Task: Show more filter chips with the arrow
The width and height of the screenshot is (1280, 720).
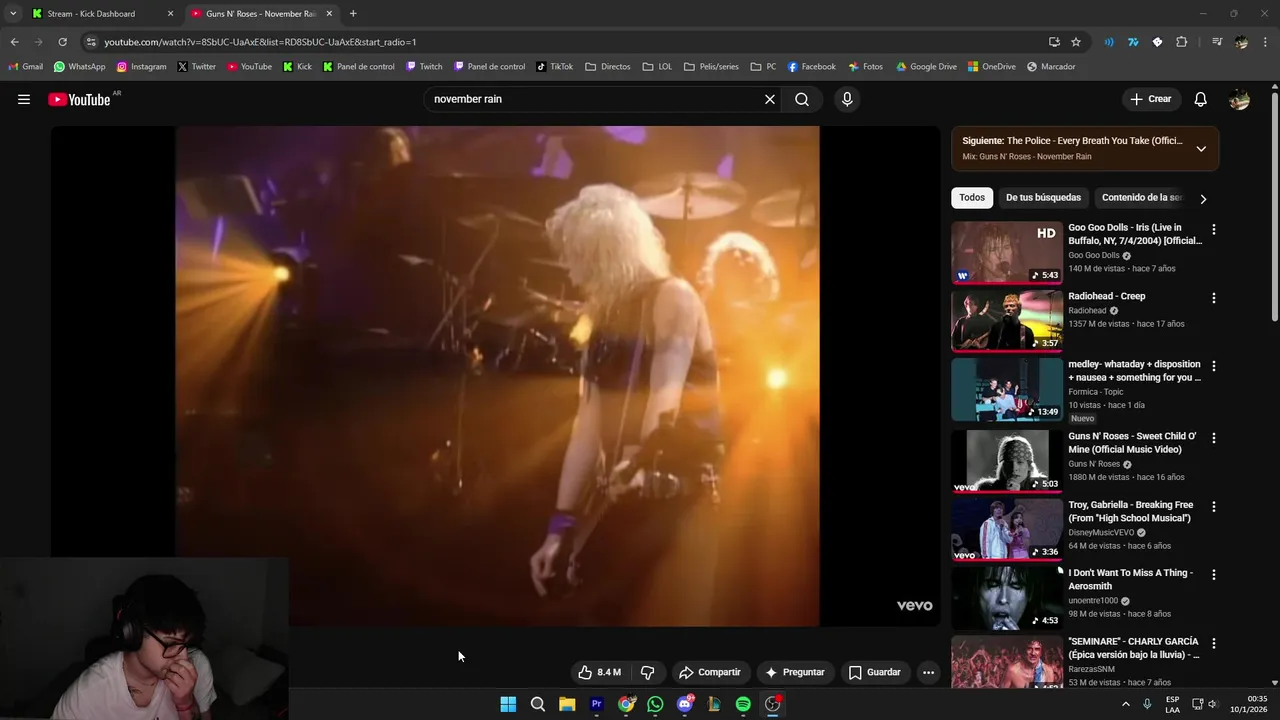Action: [1203, 199]
